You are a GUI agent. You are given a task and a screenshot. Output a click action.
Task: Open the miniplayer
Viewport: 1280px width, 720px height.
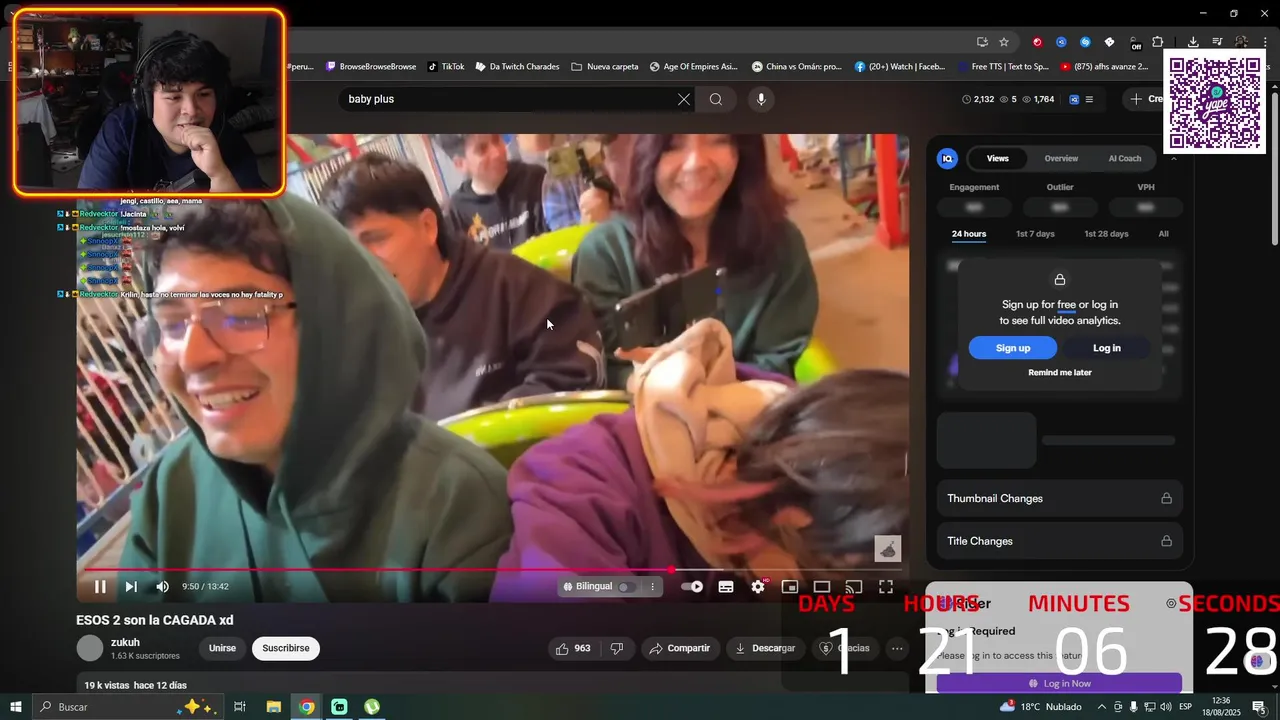tap(790, 587)
